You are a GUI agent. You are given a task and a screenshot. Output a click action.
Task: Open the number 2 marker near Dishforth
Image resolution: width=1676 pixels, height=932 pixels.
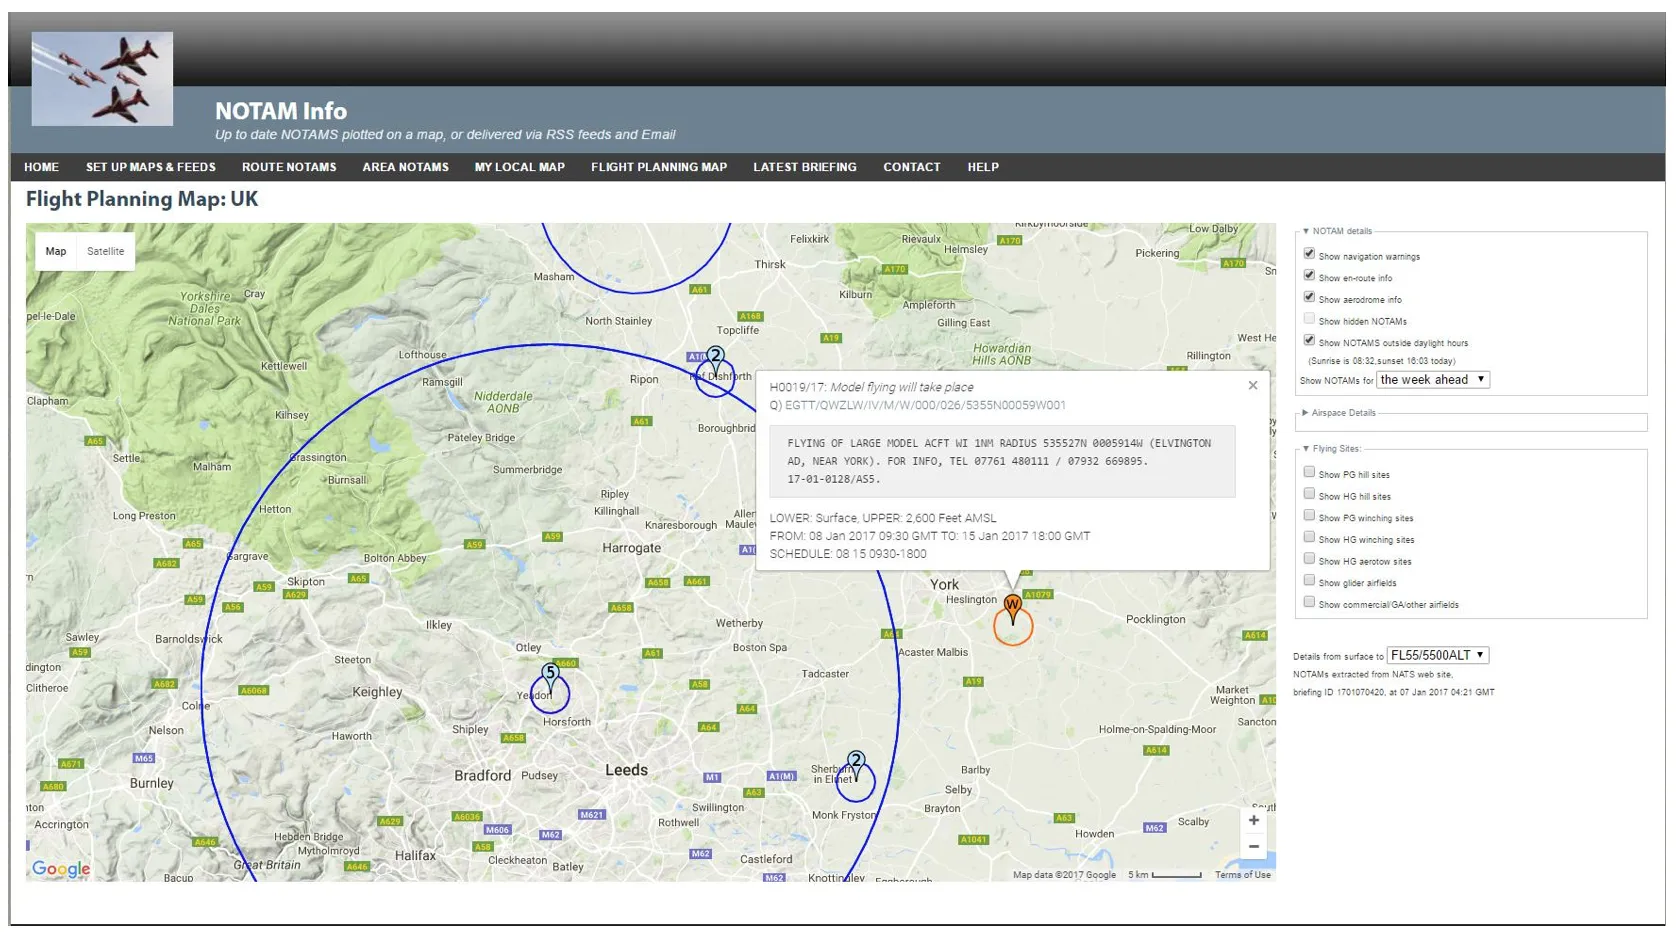pos(715,359)
